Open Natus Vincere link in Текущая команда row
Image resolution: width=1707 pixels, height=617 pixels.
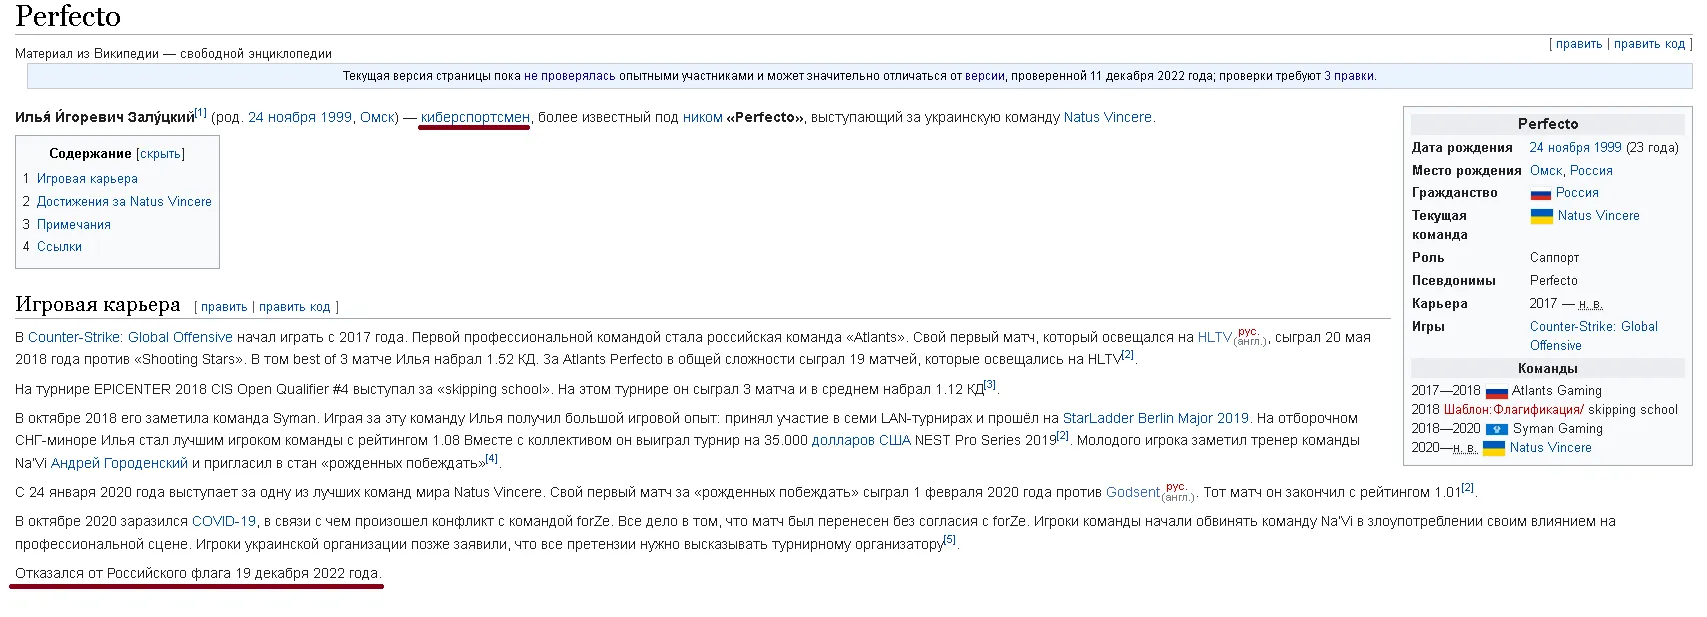click(1598, 216)
